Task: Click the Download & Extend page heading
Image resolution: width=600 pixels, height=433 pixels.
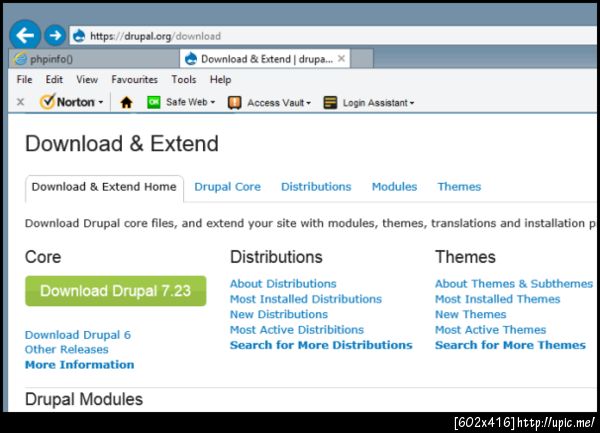Action: coord(122,144)
